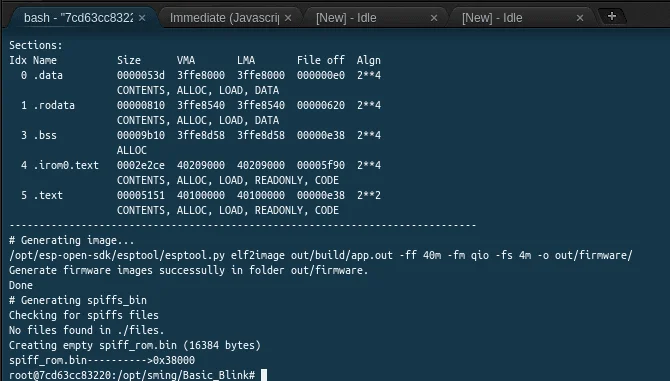The height and width of the screenshot is (381, 670).
Task: Click 'Creating empty spiff_rom.bin' line
Action: 135,345
